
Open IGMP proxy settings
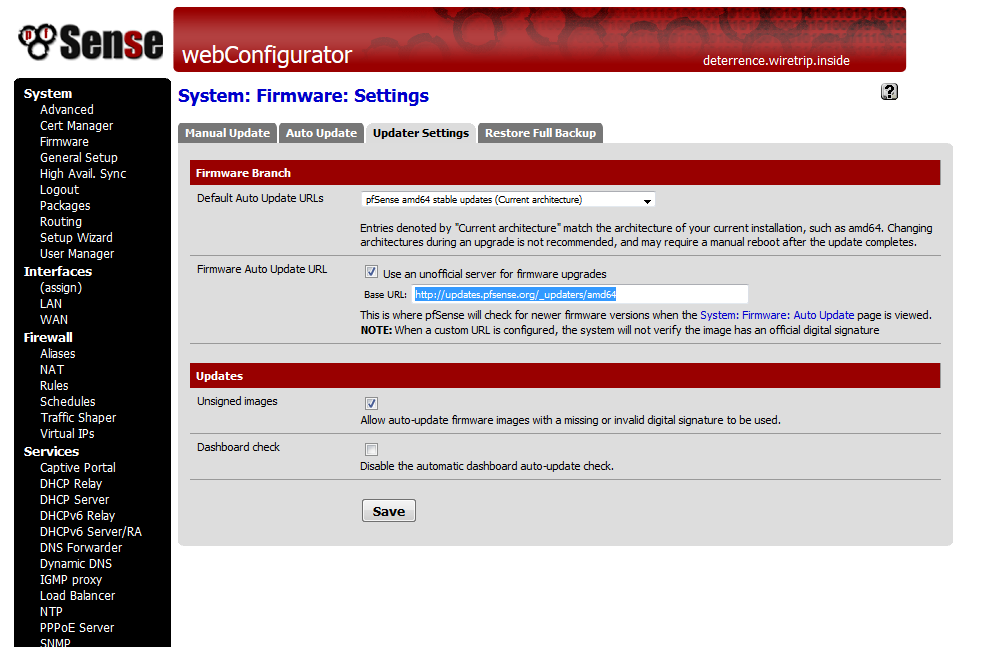pyautogui.click(x=70, y=580)
